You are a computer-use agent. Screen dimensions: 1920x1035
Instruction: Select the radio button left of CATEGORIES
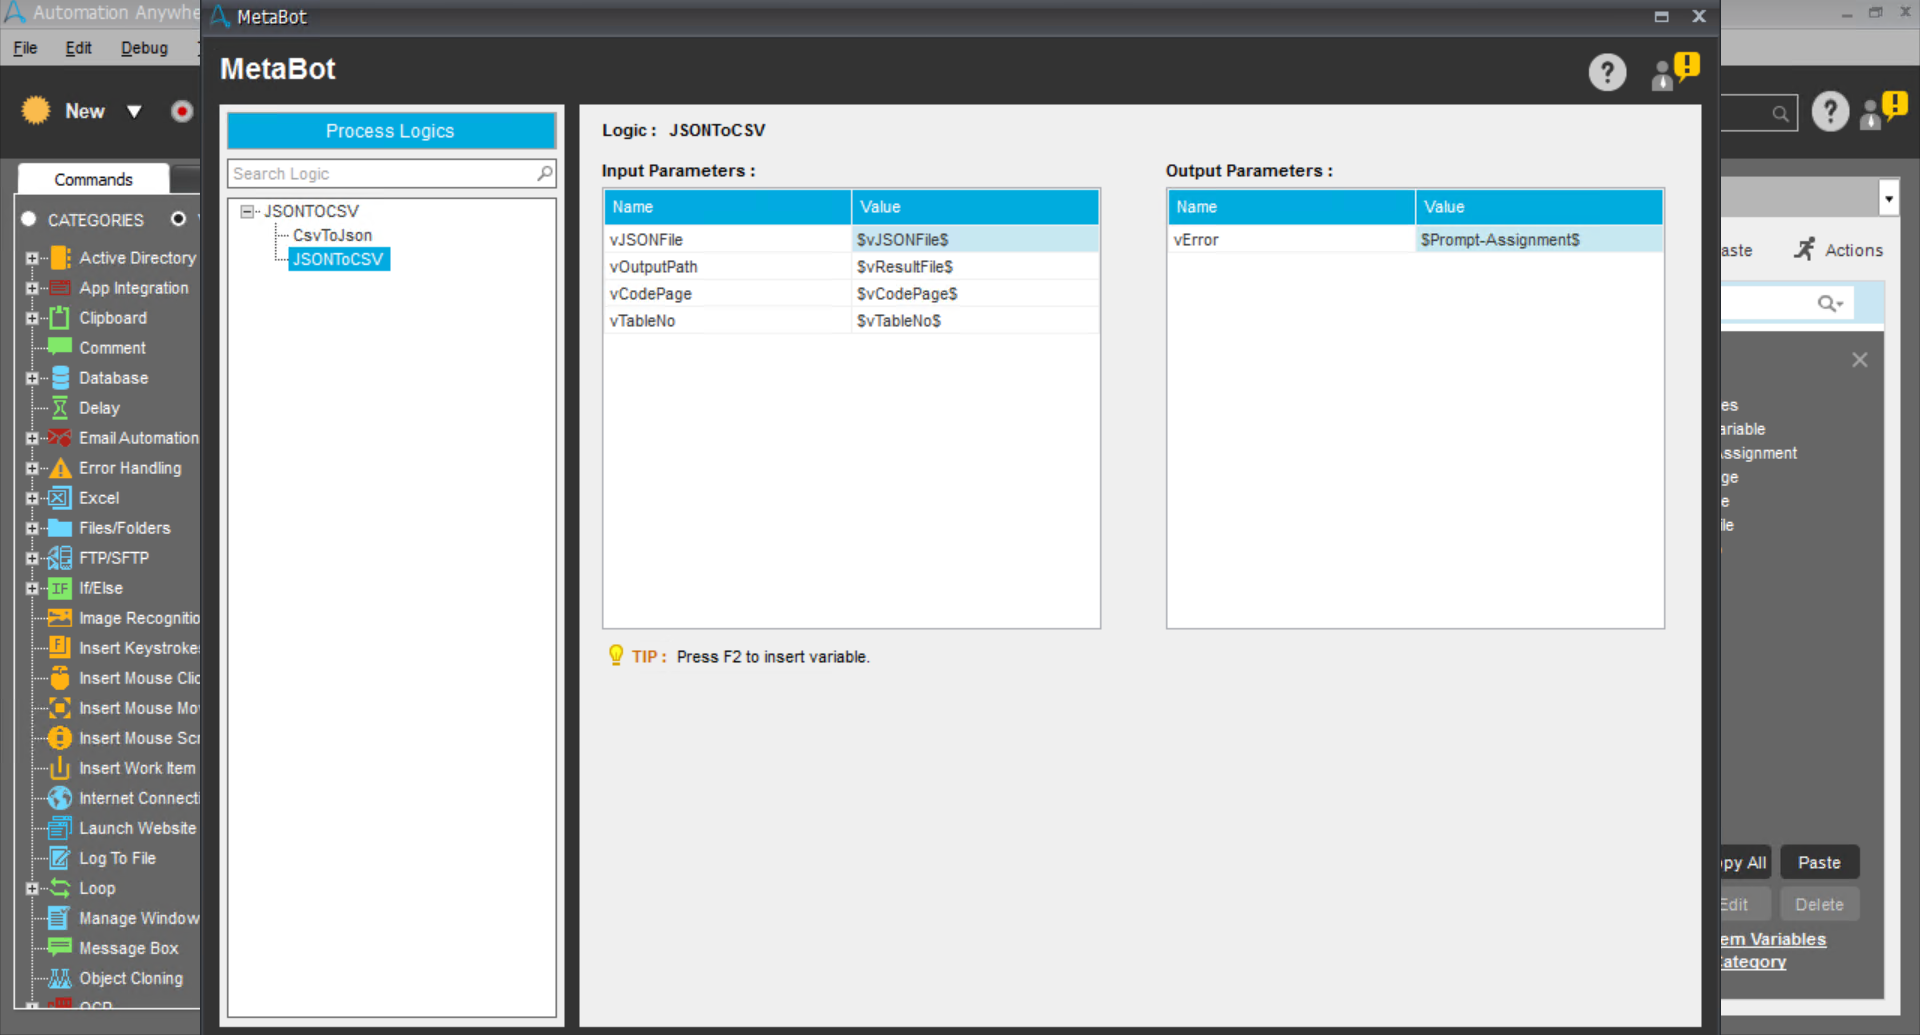29,219
